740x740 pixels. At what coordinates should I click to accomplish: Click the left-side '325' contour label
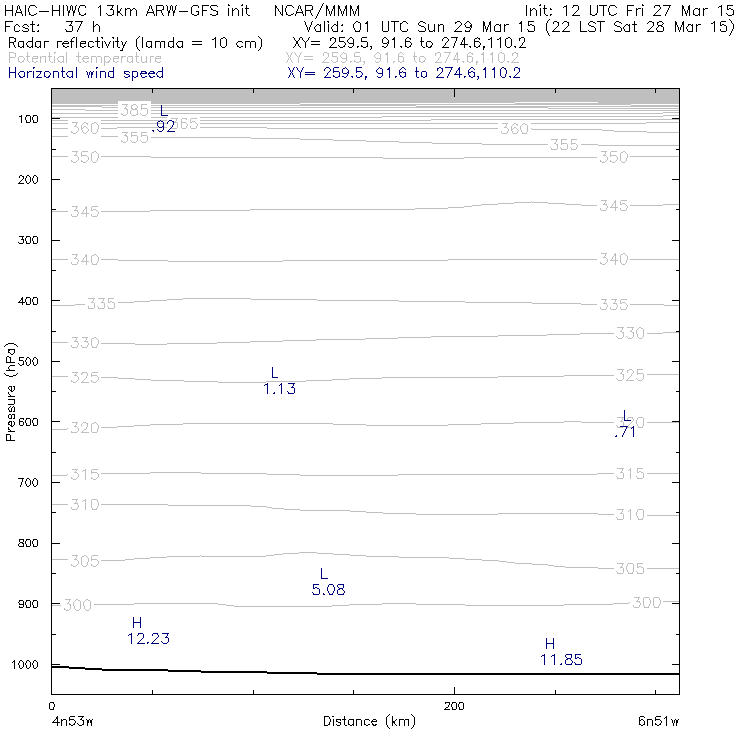point(84,377)
